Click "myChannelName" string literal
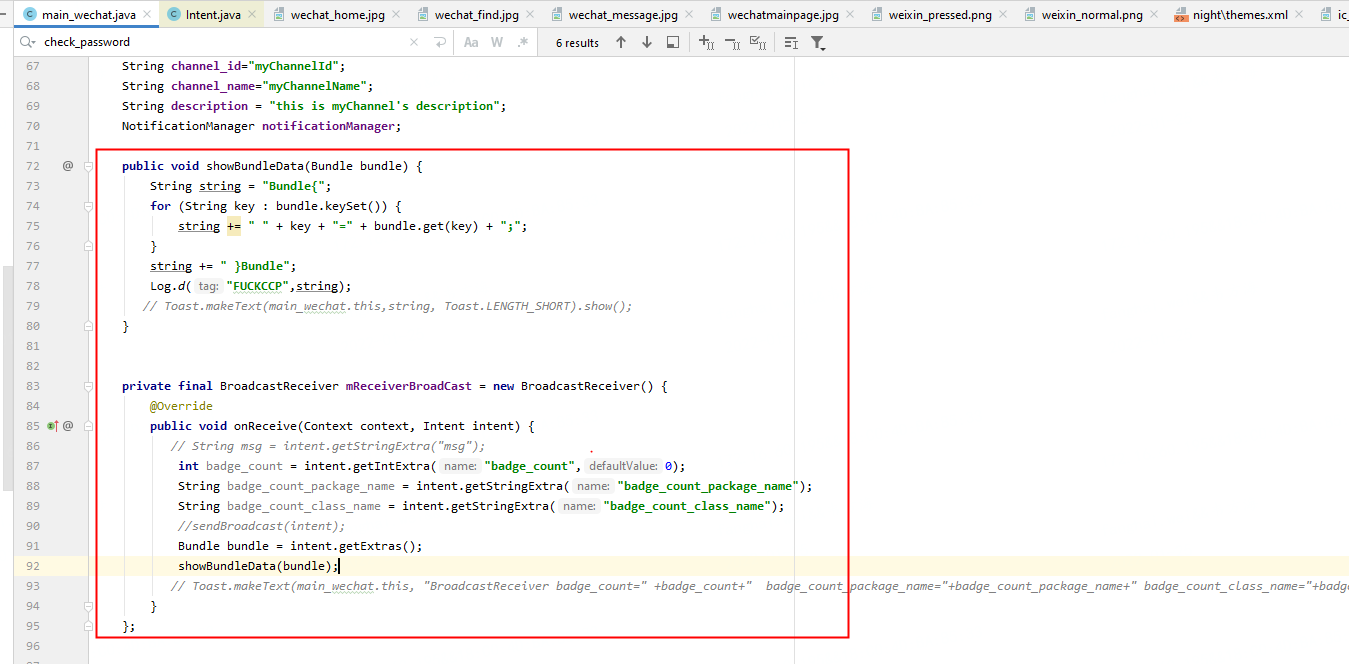This screenshot has height=664, width=1349. click(x=316, y=86)
